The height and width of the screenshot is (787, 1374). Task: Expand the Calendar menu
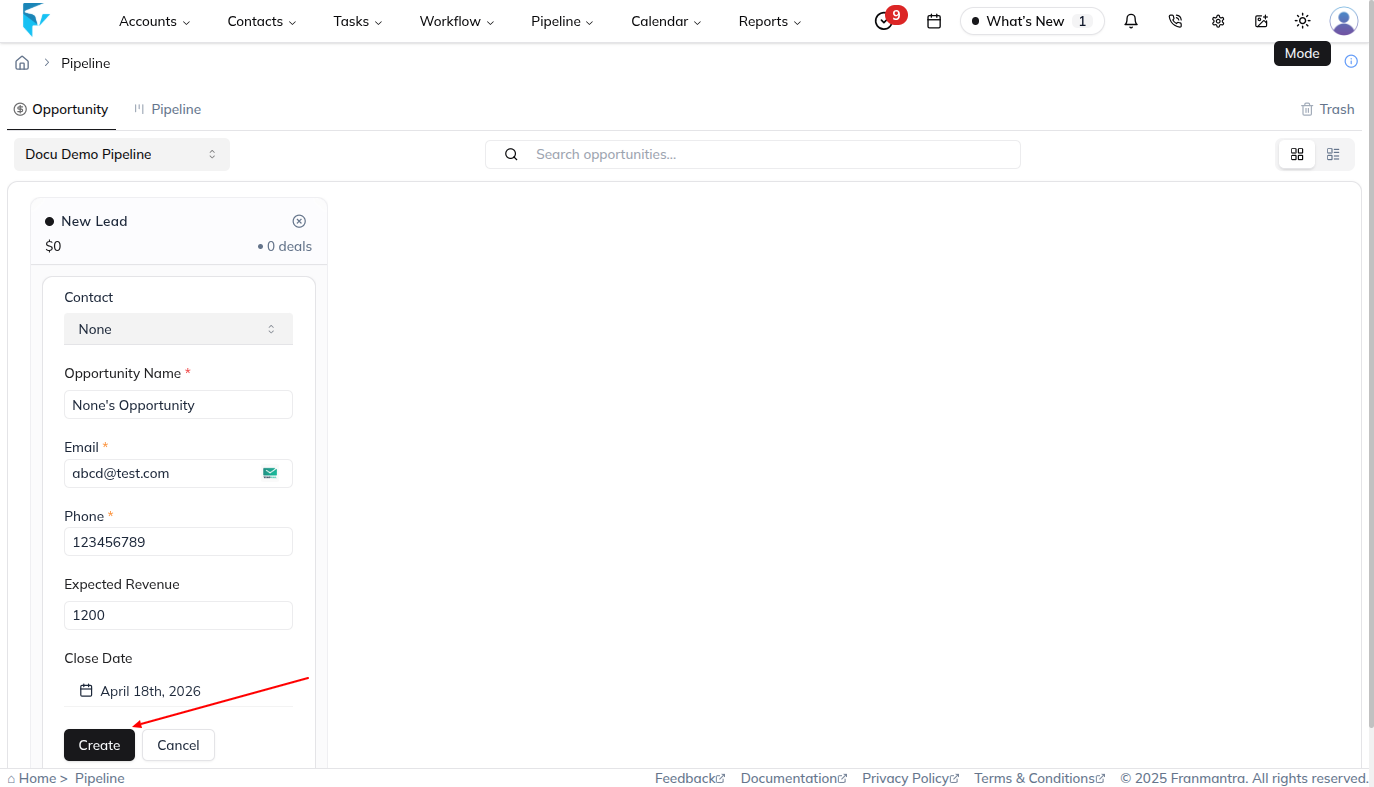coord(666,21)
